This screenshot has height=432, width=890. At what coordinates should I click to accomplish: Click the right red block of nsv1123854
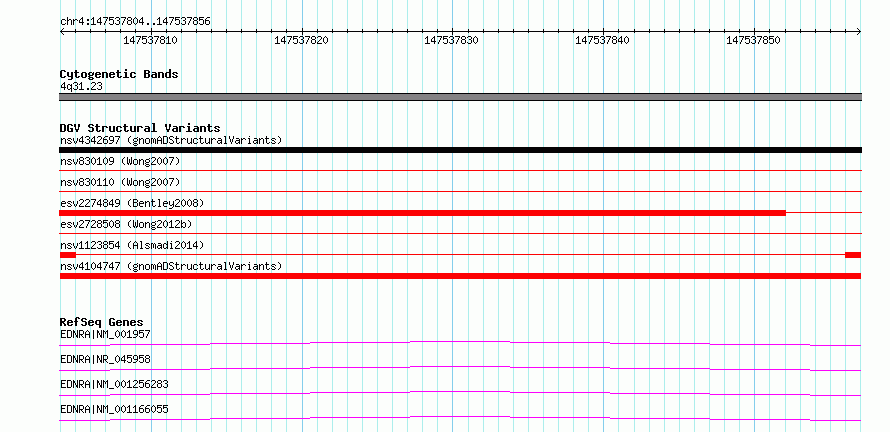(853, 255)
